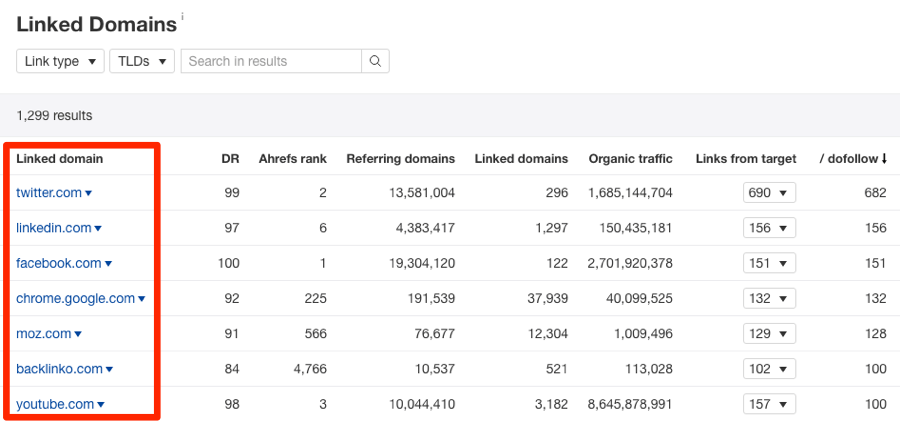Click linked domains value 37,939

pyautogui.click(x=548, y=299)
